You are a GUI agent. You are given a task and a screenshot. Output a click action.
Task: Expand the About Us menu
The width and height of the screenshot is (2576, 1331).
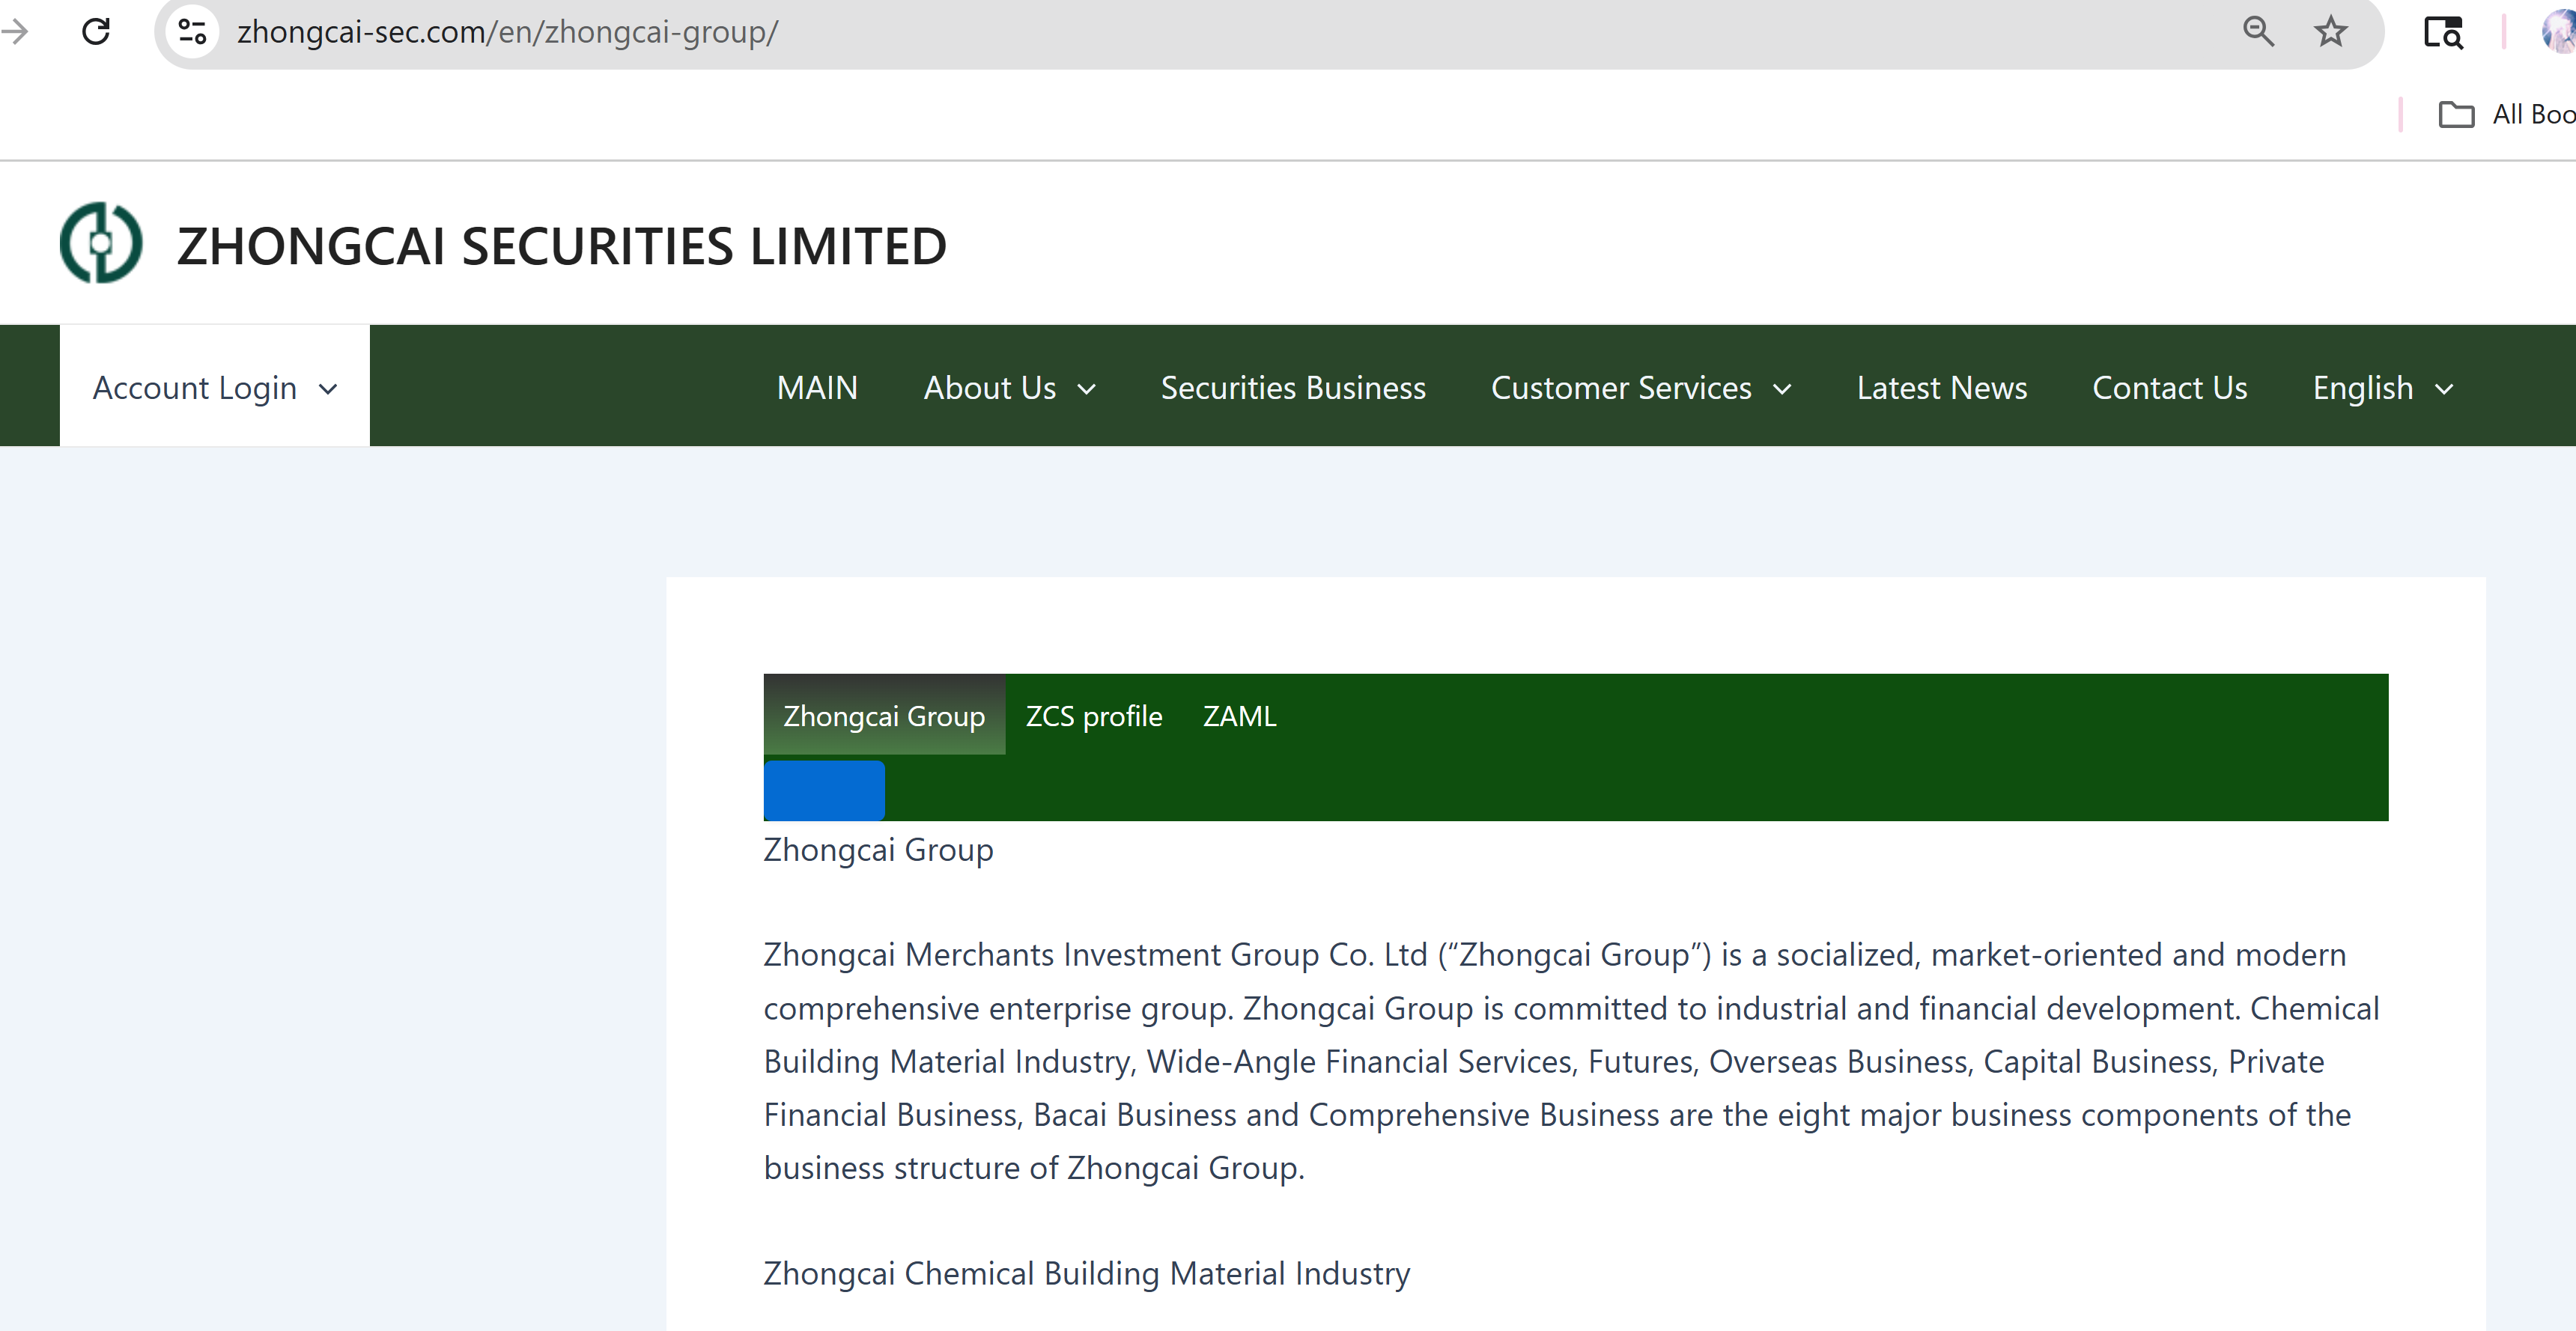coord(1009,388)
